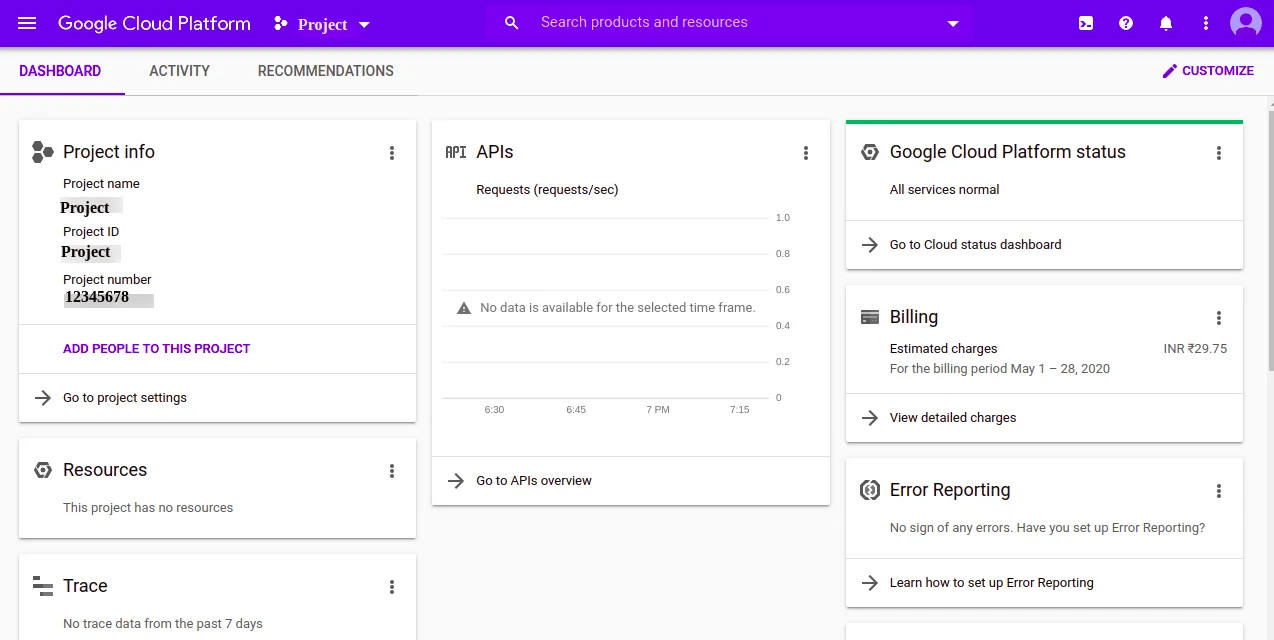Click Add People to This Project

[156, 349]
